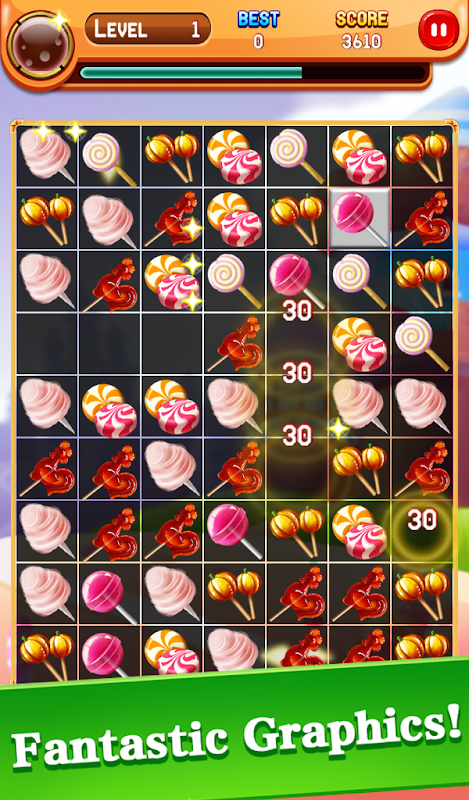The image size is (469, 800).
Task: Tap the orange swirl candy with three sparkles
Action: click(x=172, y=281)
